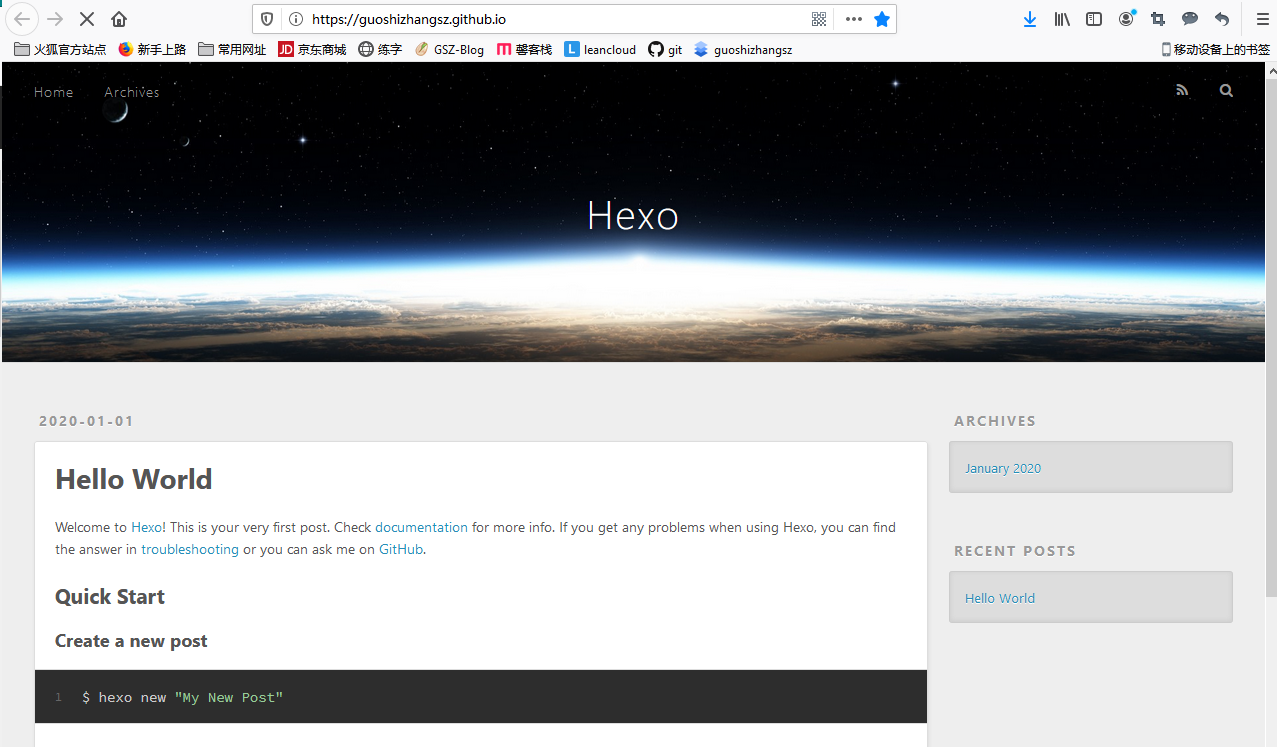Show tracking protection shield info
This screenshot has height=747, width=1277.
tap(267, 19)
